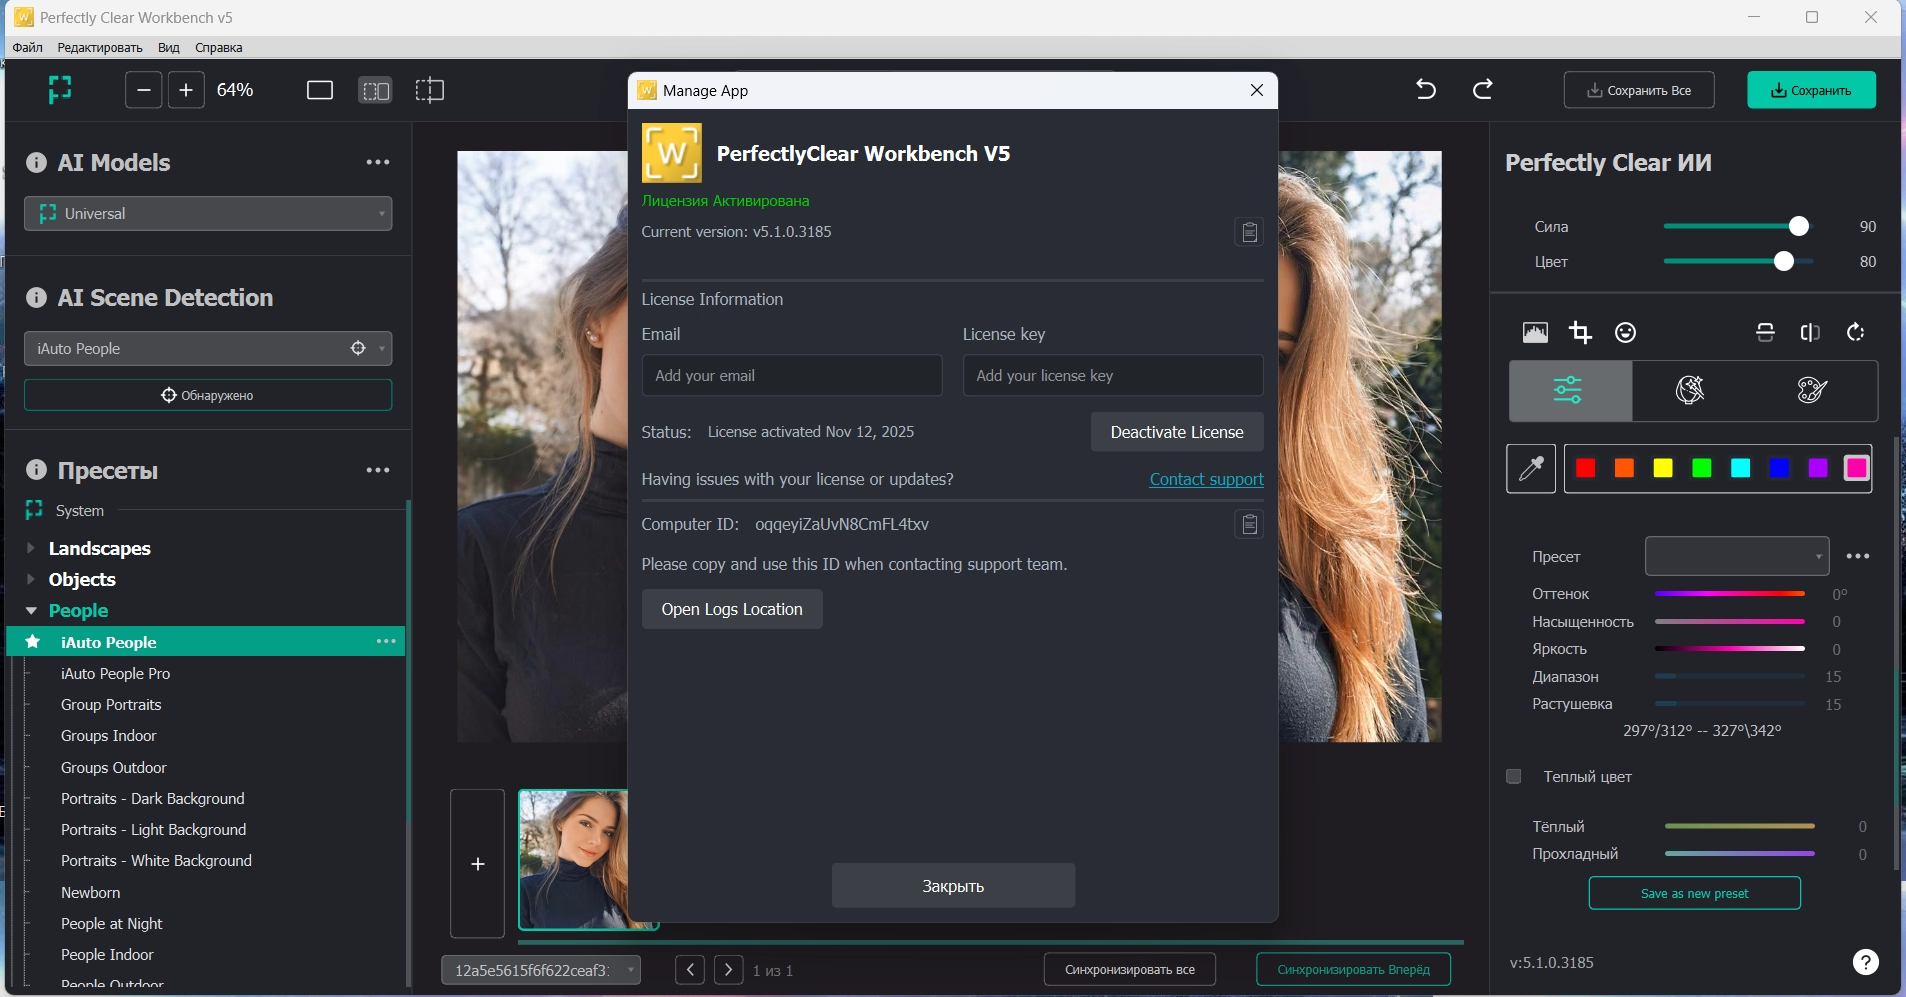Click the plus tile to add an image
This screenshot has height=997, width=1906.
click(478, 864)
